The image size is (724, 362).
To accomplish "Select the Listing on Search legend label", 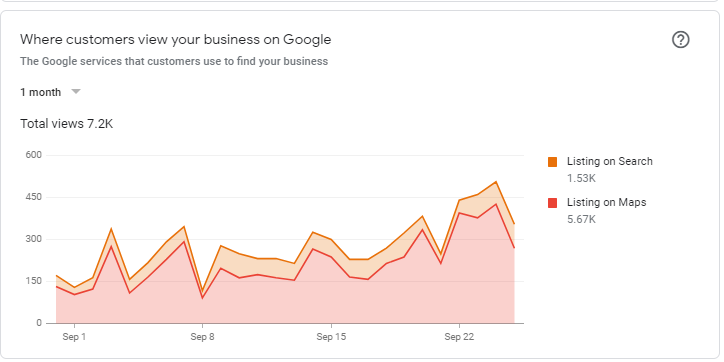I will click(x=609, y=162).
